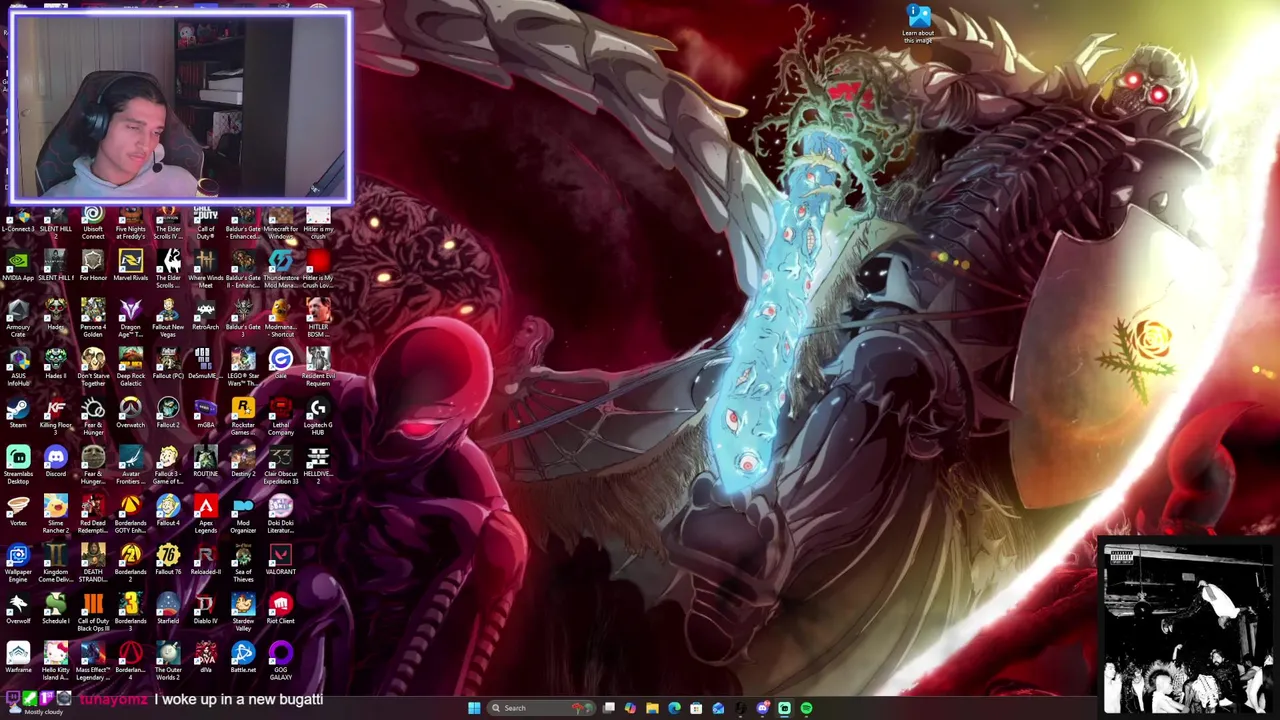Open Microsoft Store from the taskbar

point(696,708)
